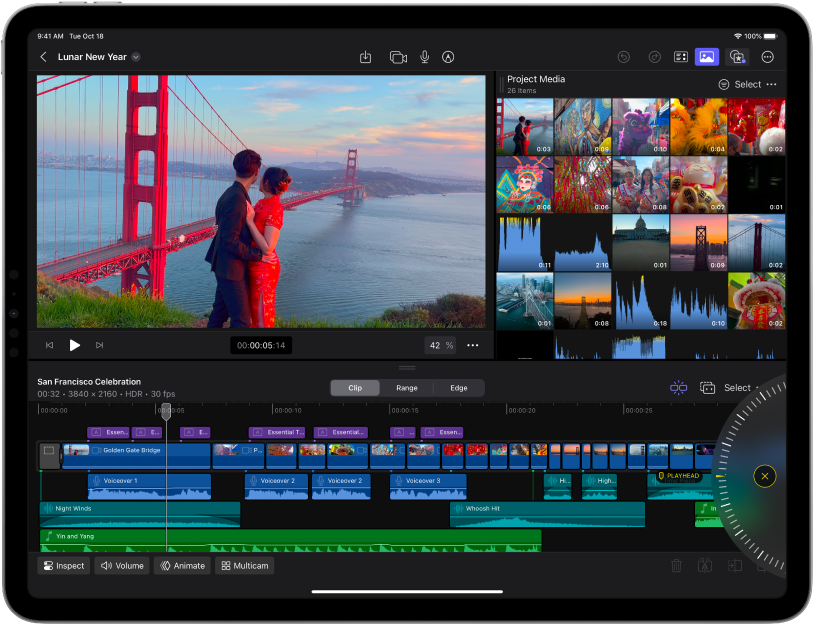Open the viewer options ellipsis menu
Screen dimensions: 818x628
472,345
